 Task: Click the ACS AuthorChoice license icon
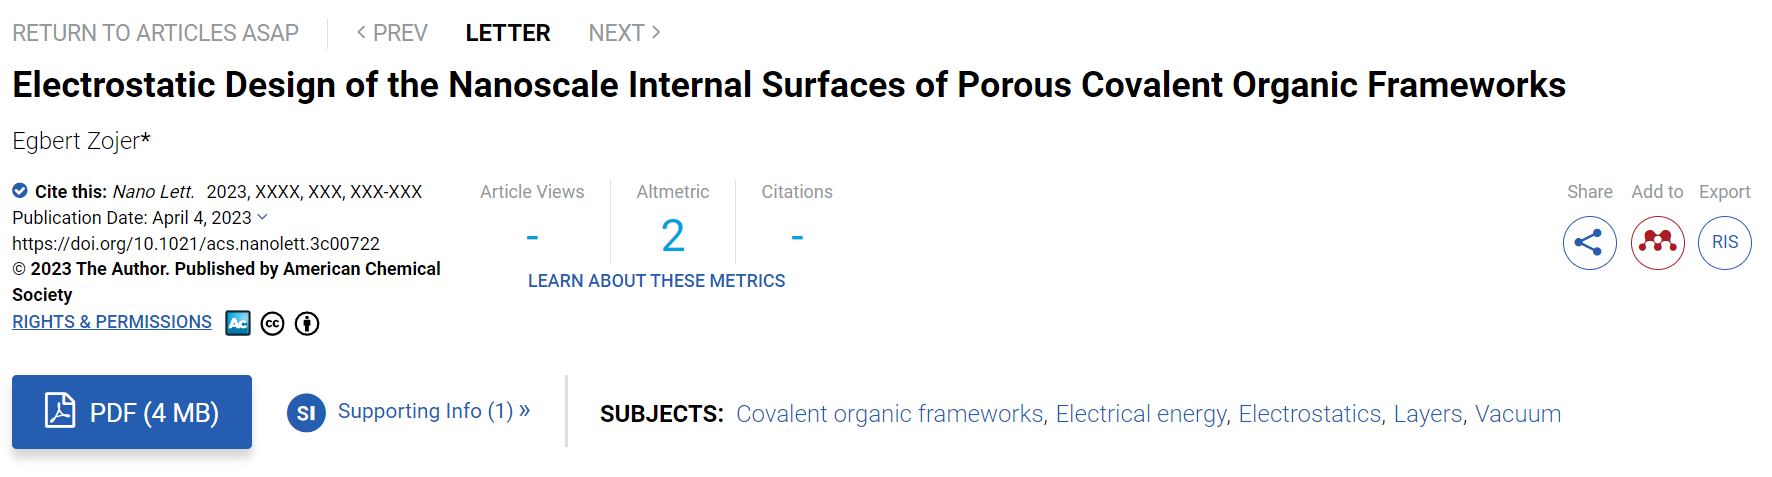[238, 323]
